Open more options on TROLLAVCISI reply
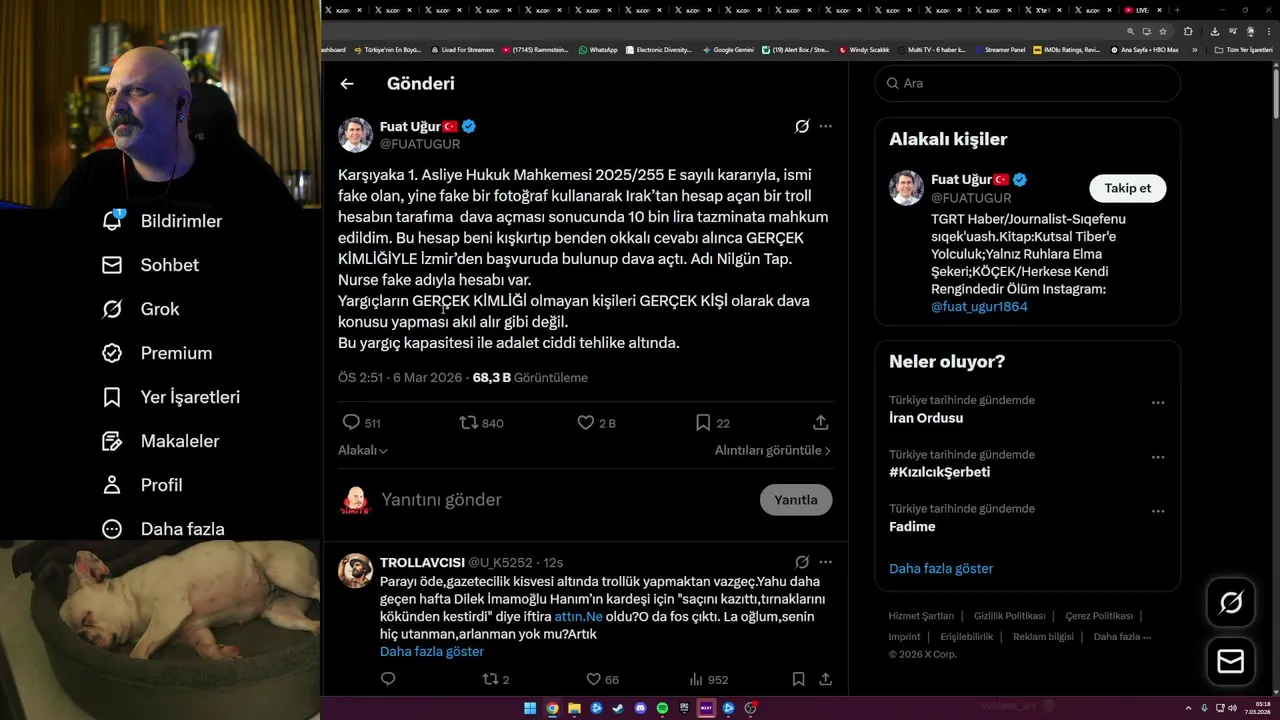1280x720 pixels. pos(825,562)
